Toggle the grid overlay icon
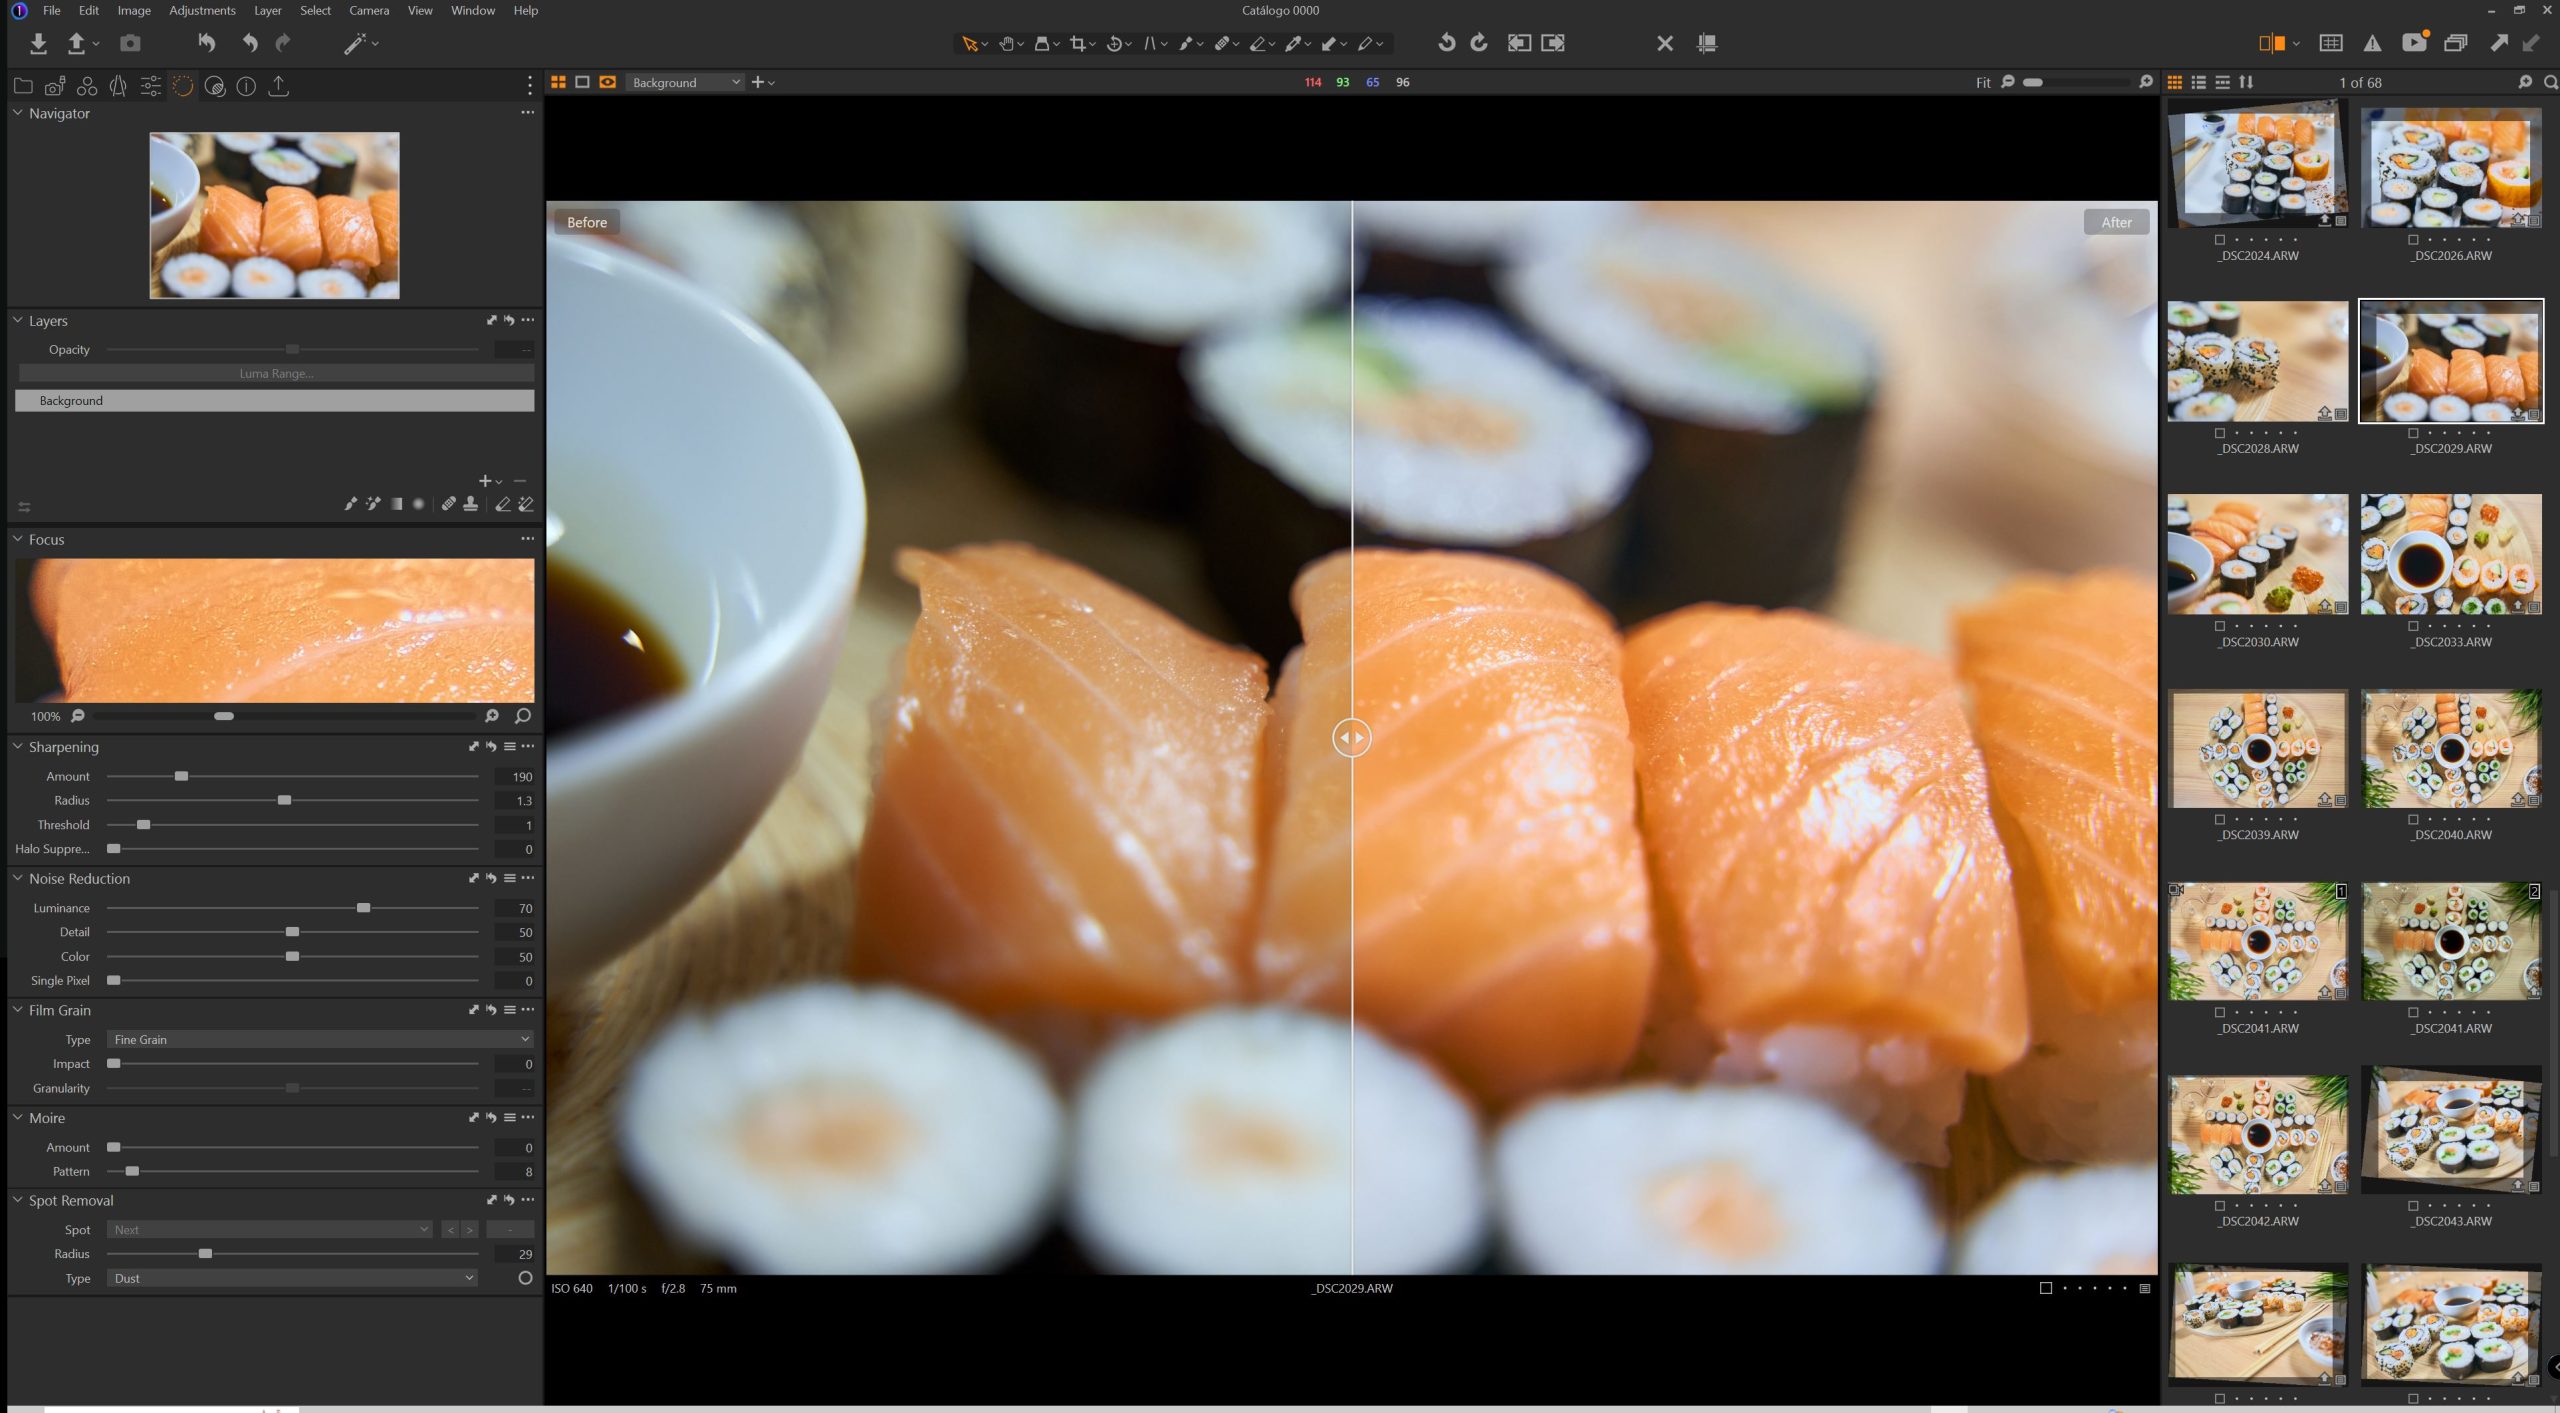The image size is (2560, 1413). (2331, 43)
